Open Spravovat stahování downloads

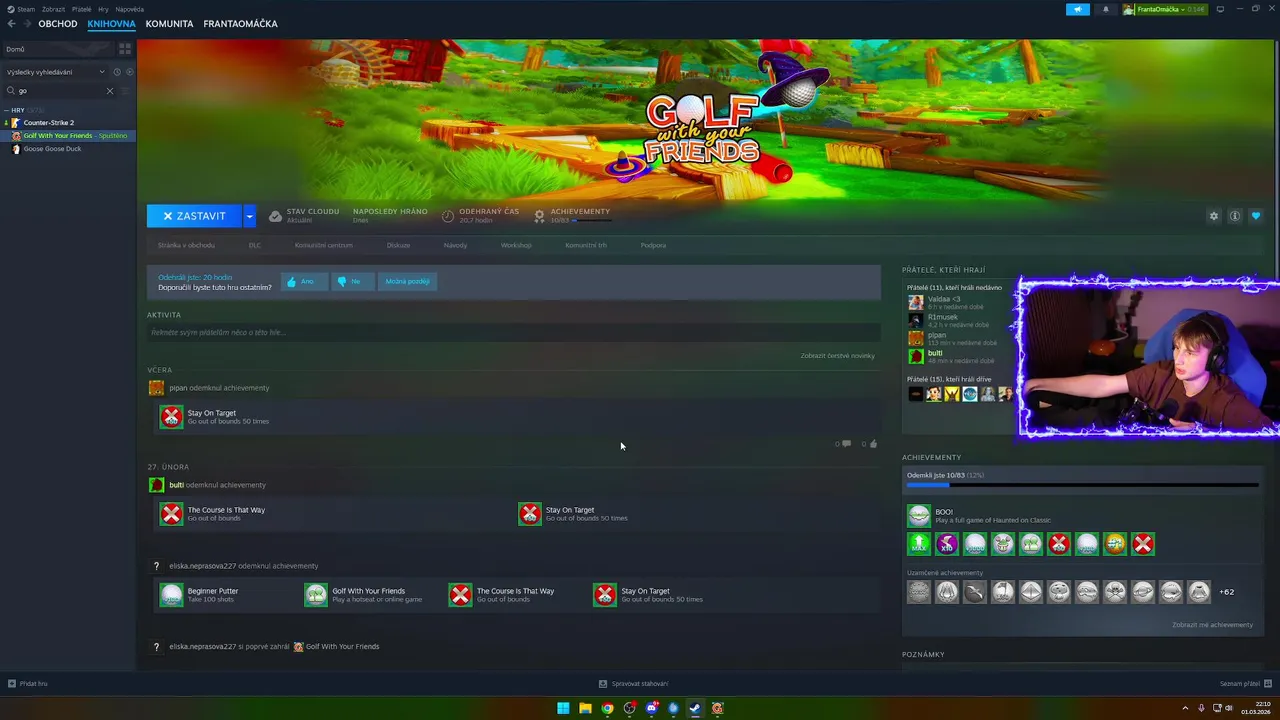click(x=634, y=684)
